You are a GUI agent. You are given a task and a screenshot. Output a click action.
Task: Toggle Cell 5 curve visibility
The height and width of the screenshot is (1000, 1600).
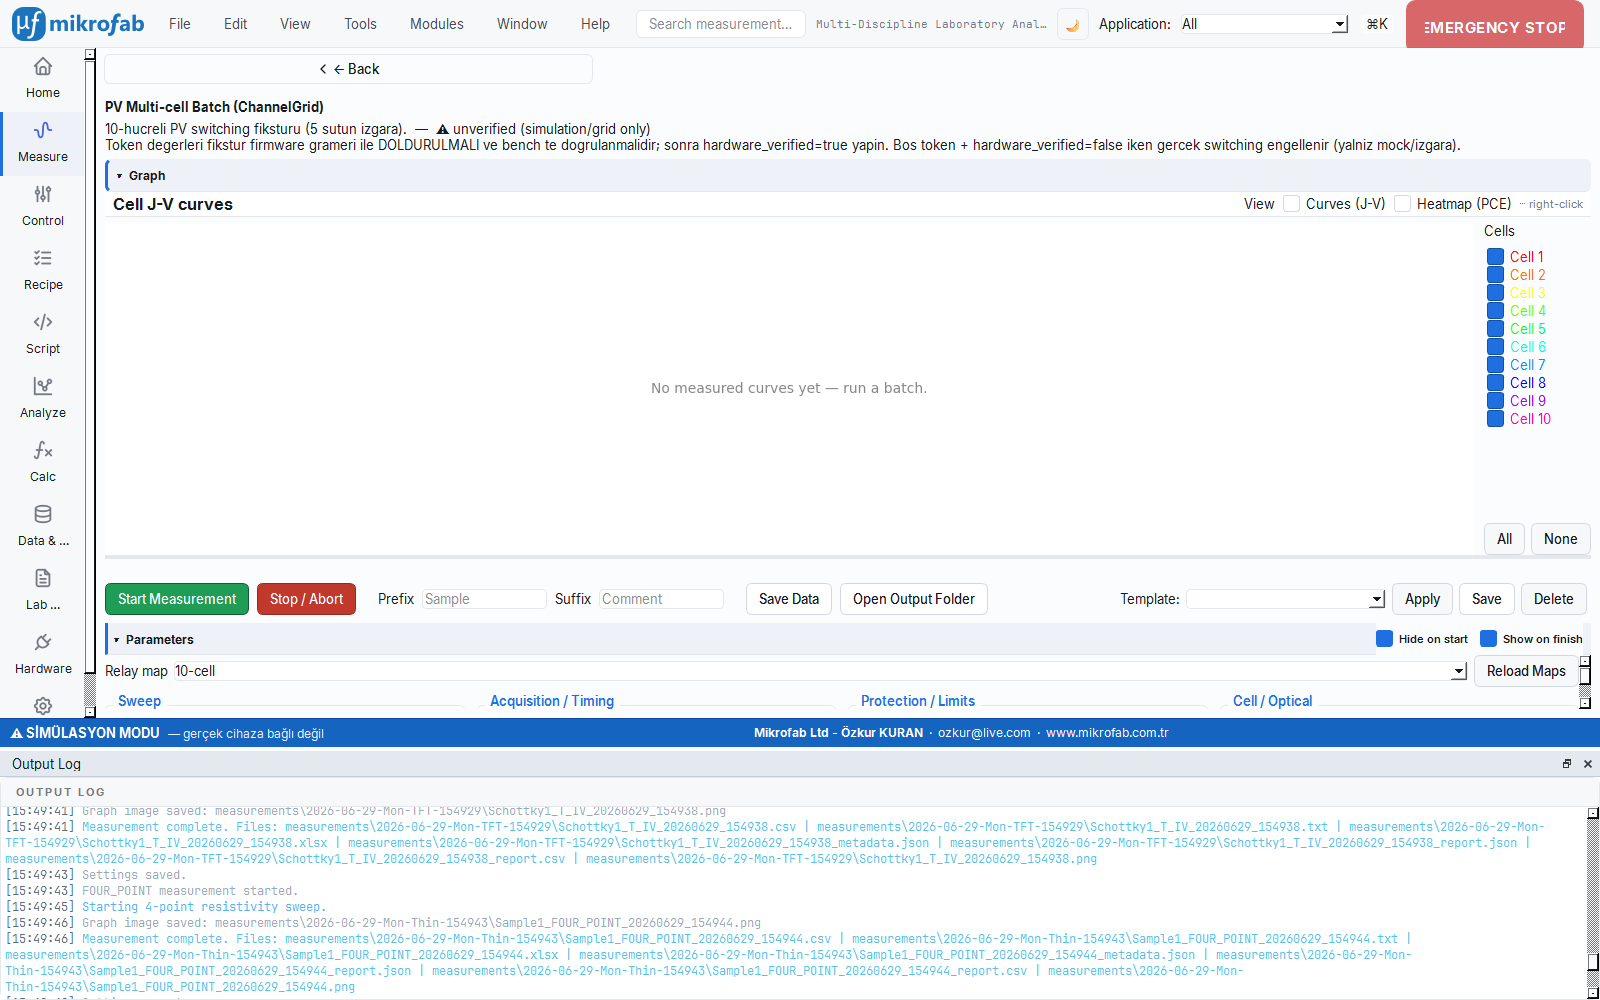tap(1495, 329)
